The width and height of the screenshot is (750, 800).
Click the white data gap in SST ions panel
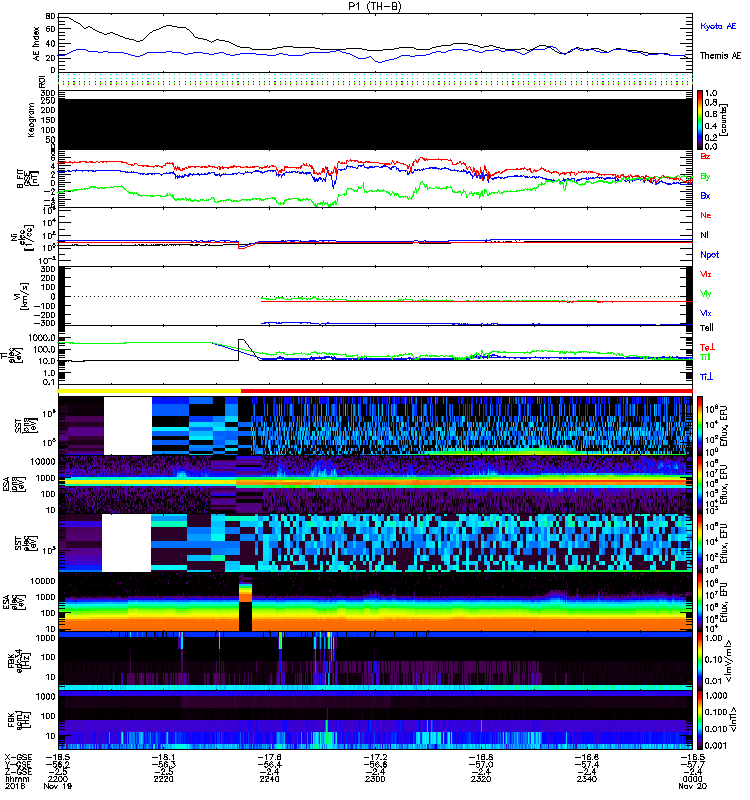click(x=128, y=426)
